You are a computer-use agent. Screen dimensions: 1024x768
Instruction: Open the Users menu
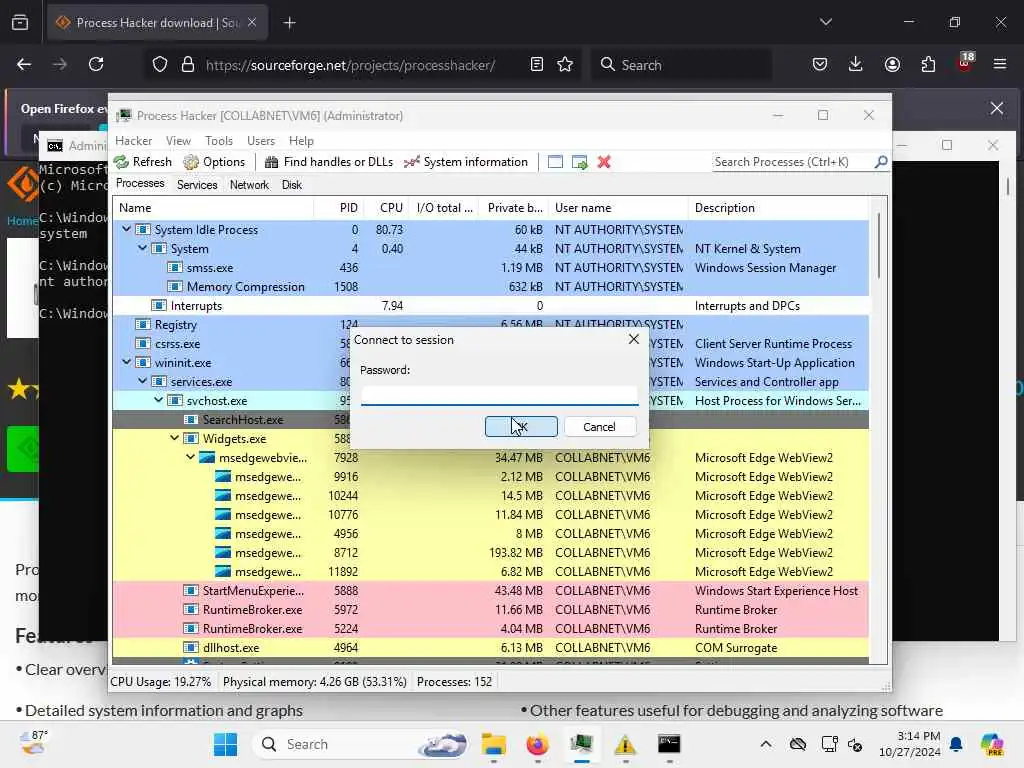(261, 141)
